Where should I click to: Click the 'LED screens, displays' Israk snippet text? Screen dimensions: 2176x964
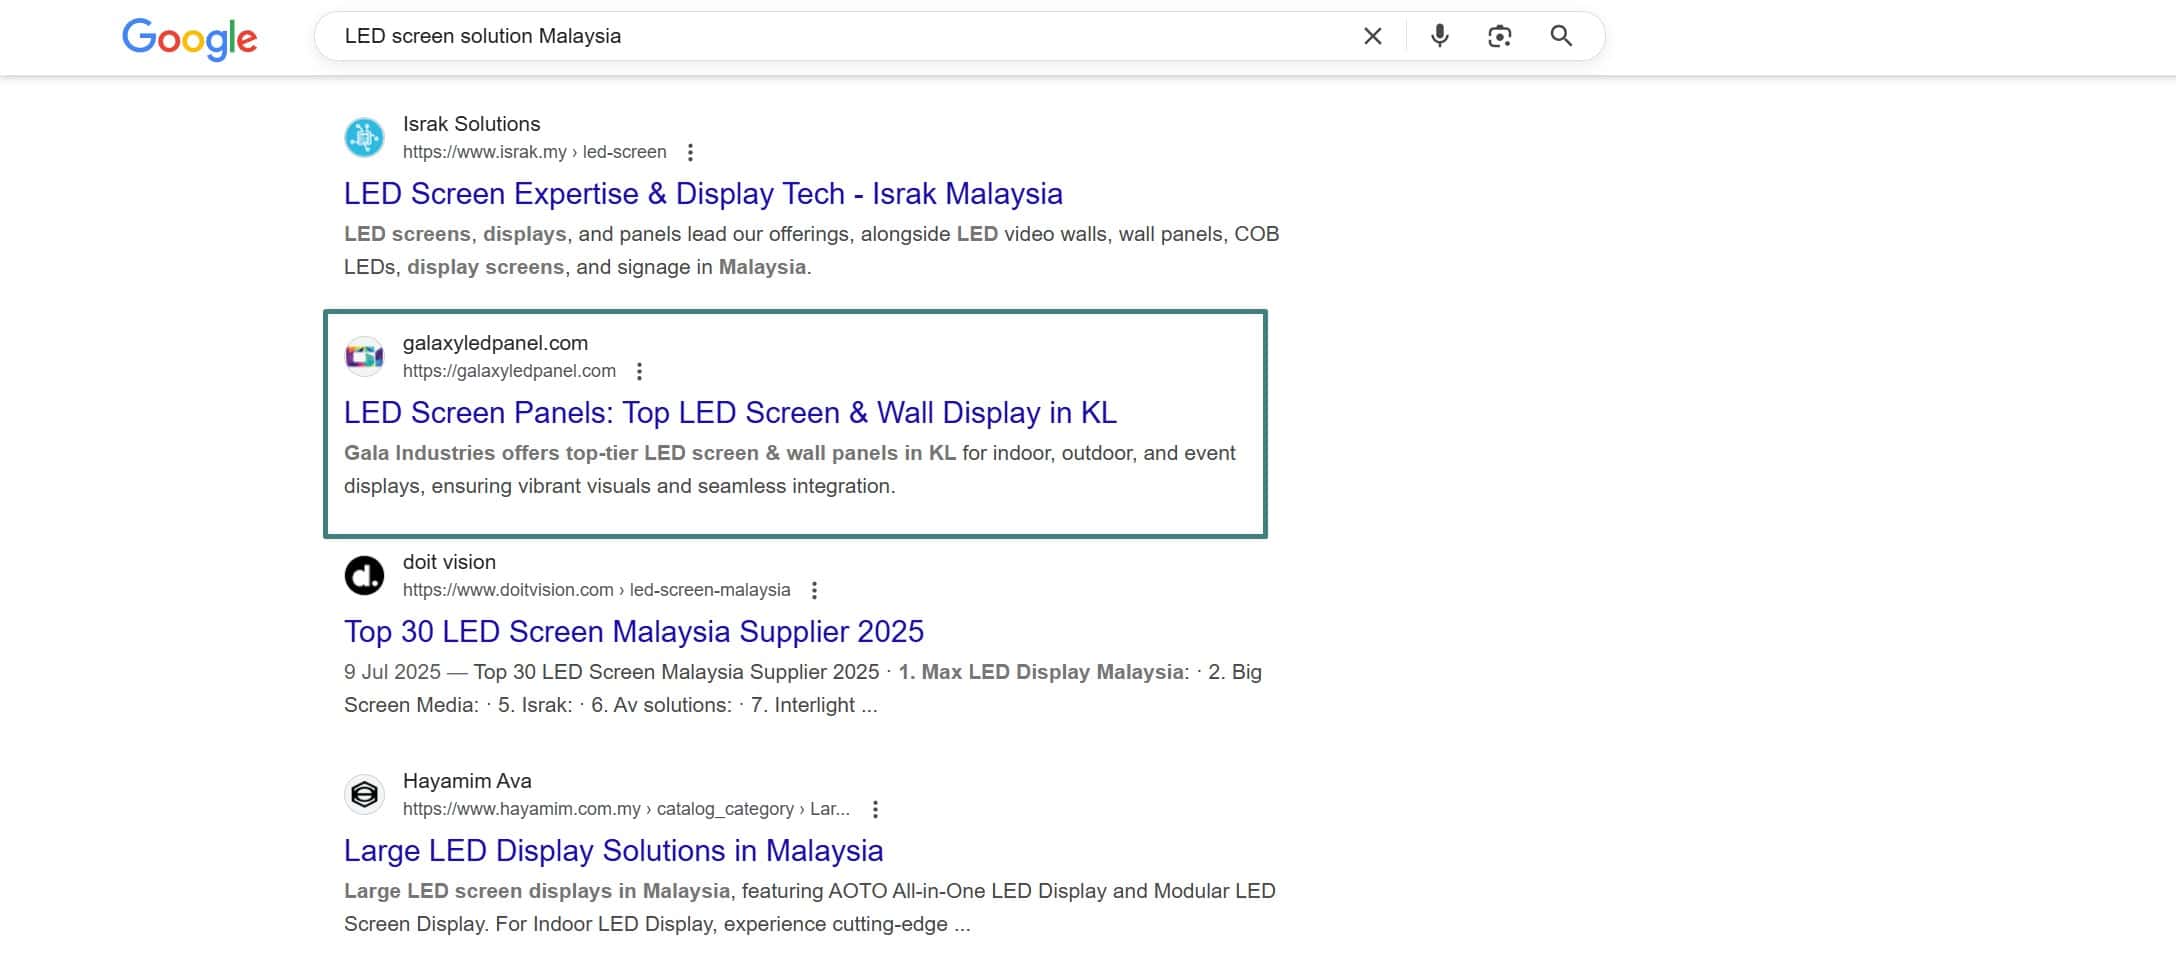tap(455, 234)
